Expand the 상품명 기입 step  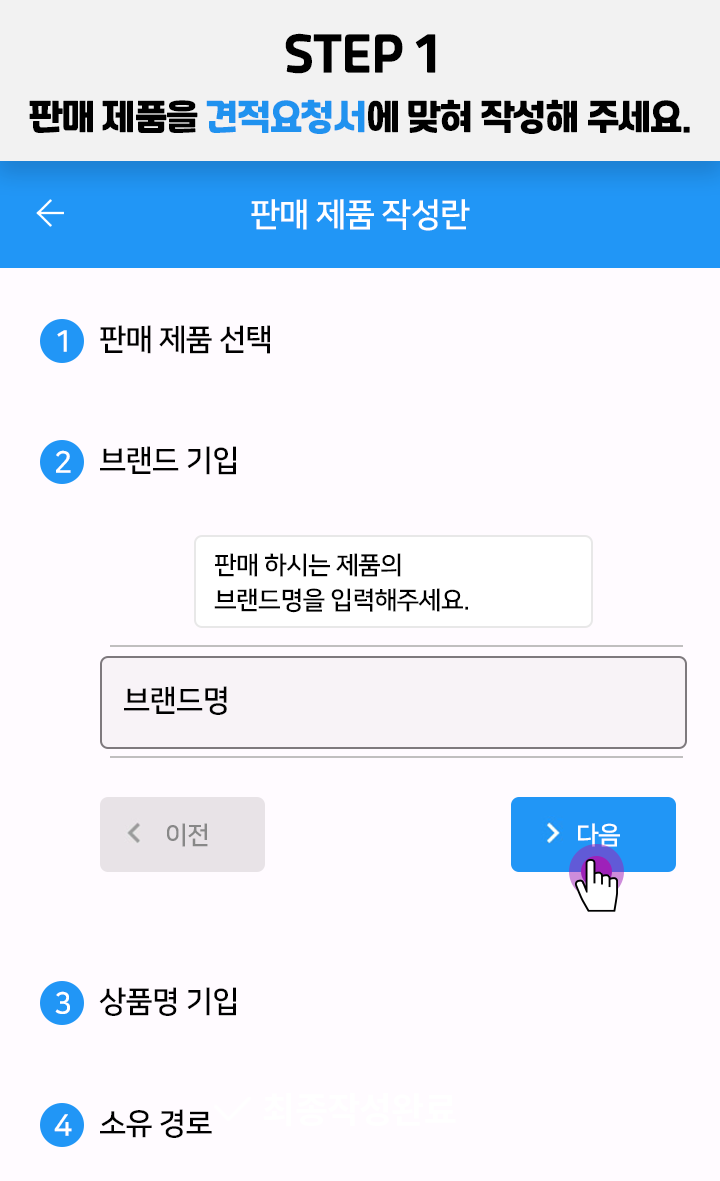point(168,1002)
